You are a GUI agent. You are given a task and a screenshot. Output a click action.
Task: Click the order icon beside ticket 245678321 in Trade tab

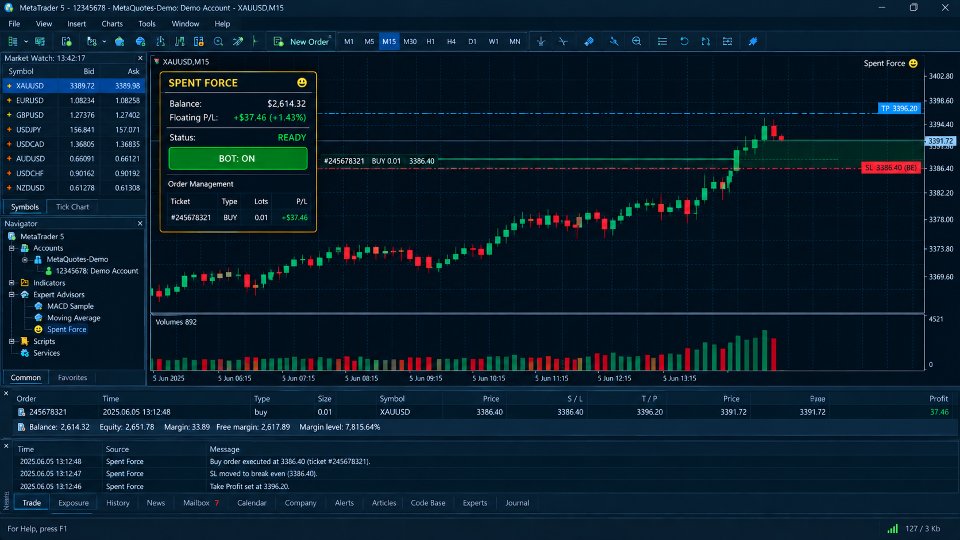[21, 412]
